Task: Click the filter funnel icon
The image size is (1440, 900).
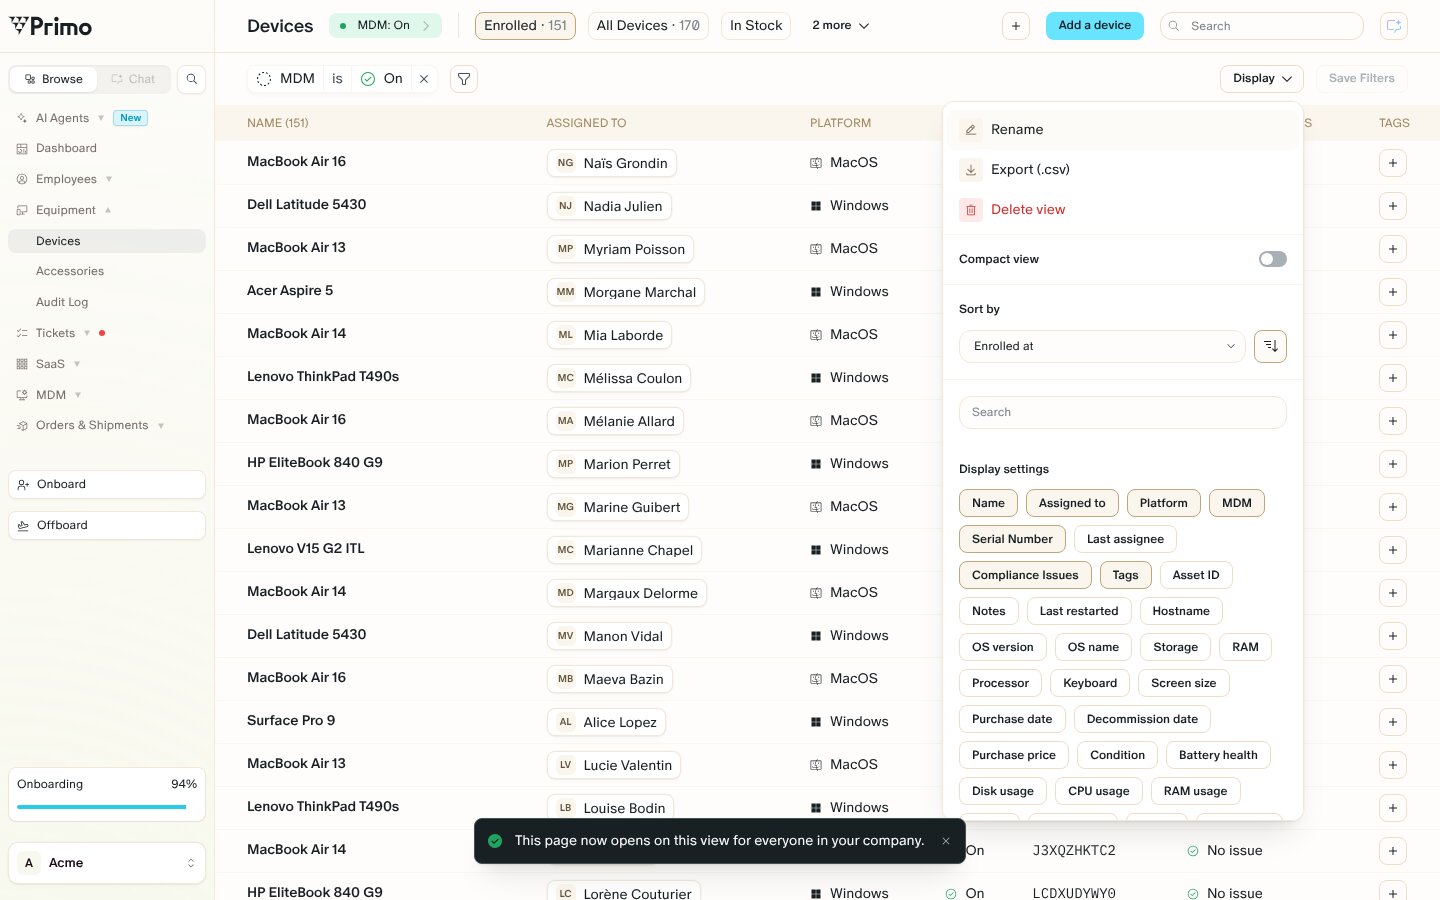Action: pos(464,79)
